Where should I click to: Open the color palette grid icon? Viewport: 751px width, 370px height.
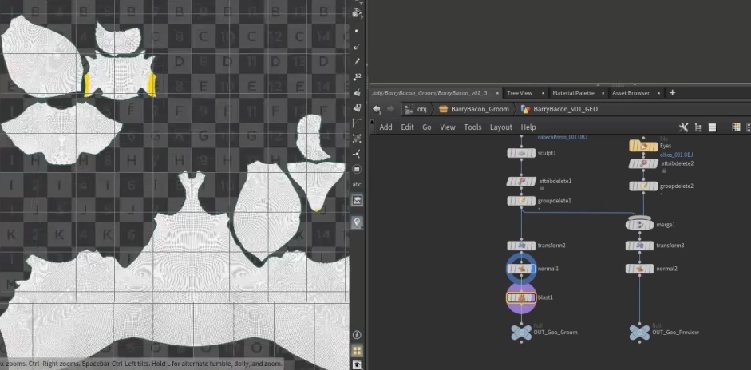click(736, 127)
